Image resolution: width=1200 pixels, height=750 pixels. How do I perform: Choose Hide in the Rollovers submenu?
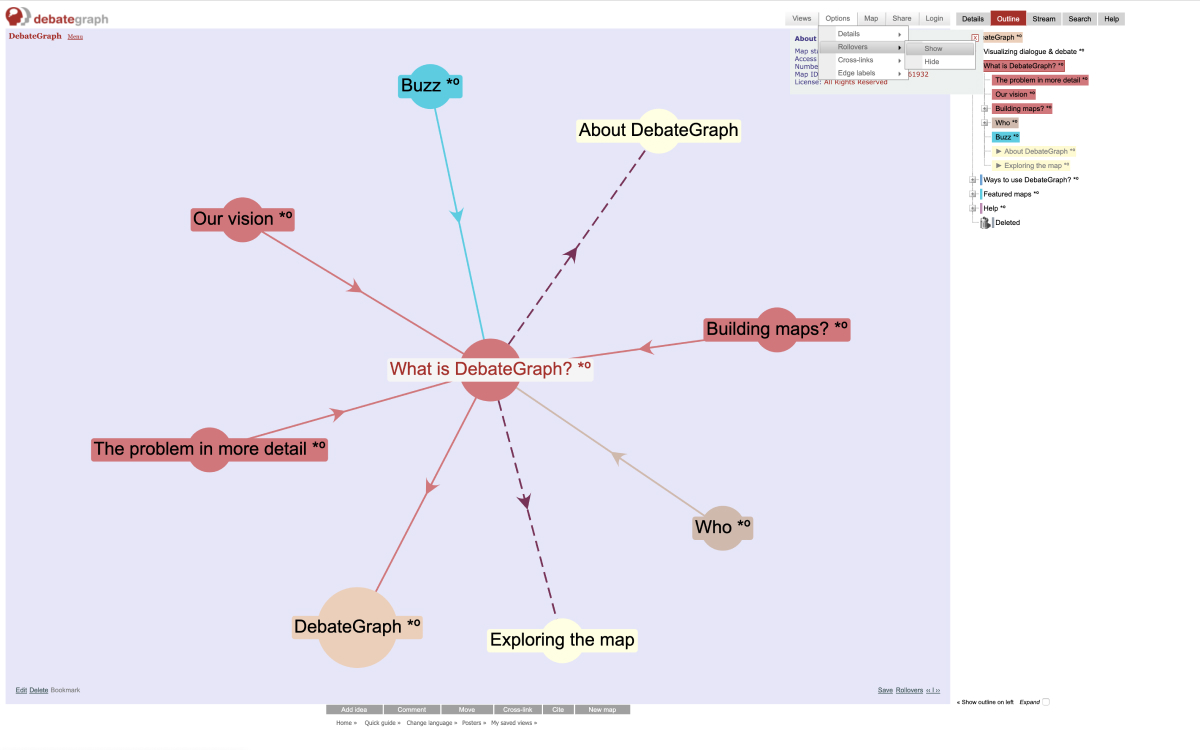(x=932, y=62)
